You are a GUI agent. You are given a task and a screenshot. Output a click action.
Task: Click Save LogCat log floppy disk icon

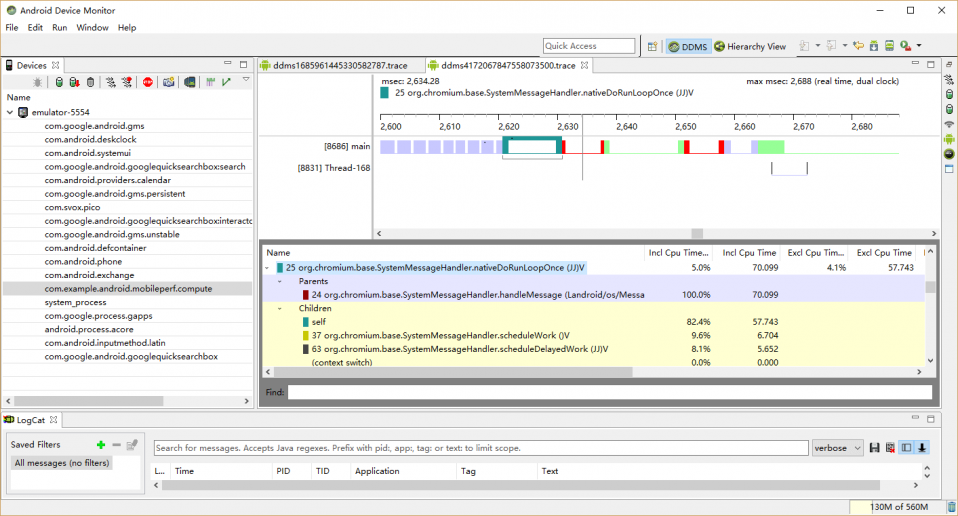pyautogui.click(x=874, y=448)
